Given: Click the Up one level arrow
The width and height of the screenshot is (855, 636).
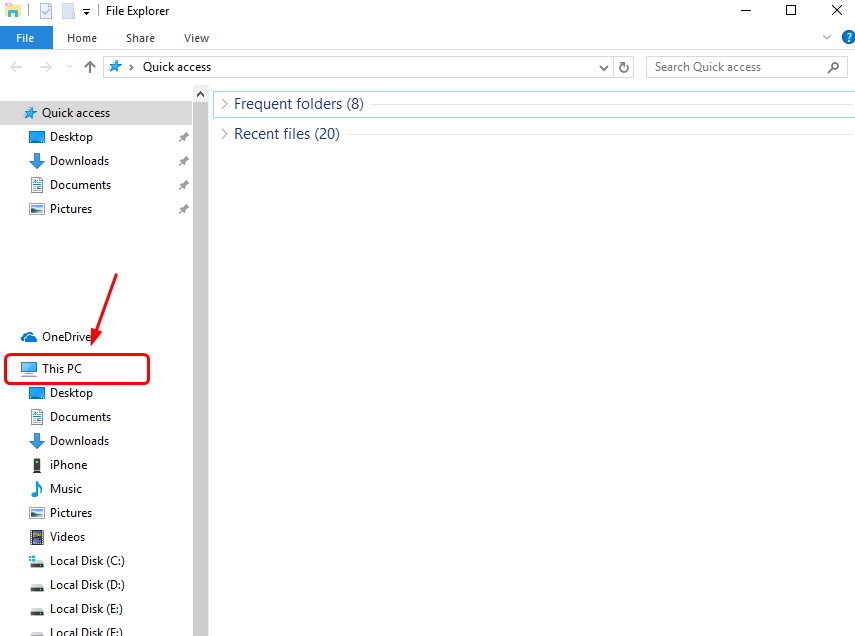Looking at the screenshot, I should [x=90, y=67].
